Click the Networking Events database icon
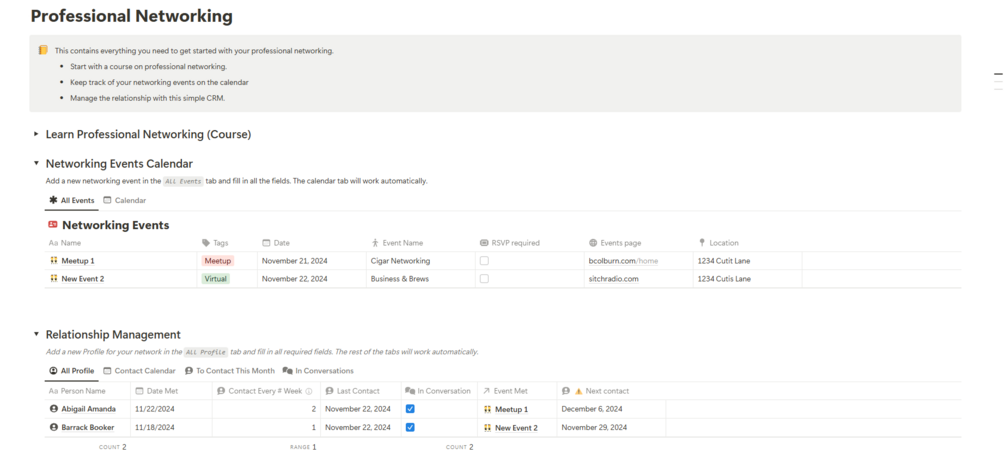Image resolution: width=1005 pixels, height=461 pixels. click(53, 225)
